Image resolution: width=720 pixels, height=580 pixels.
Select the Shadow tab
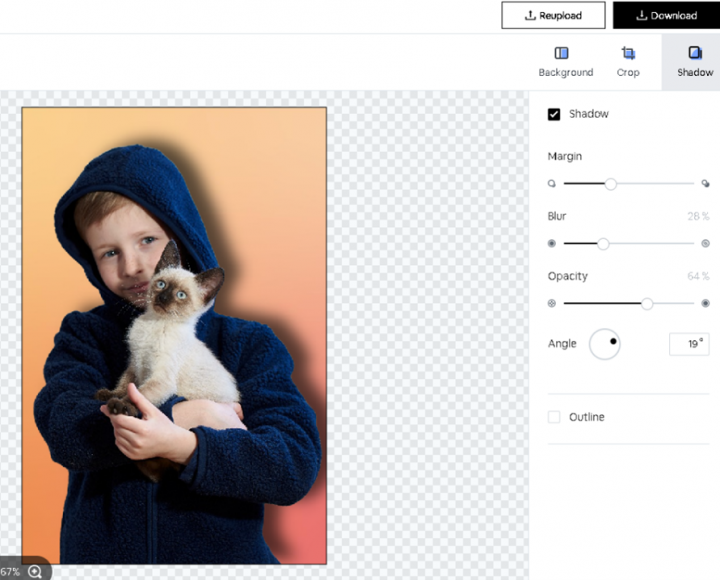pos(694,61)
